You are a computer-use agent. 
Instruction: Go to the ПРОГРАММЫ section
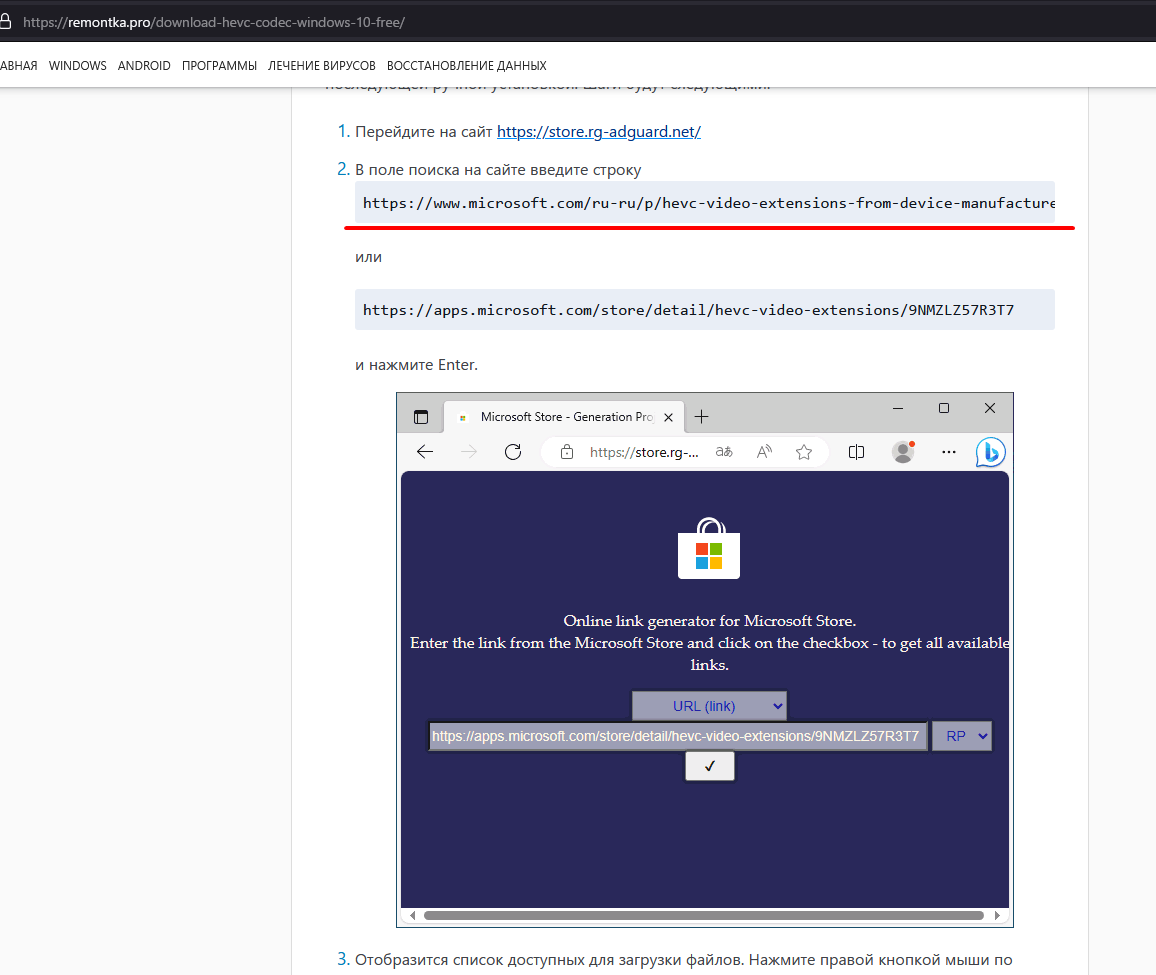(219, 66)
